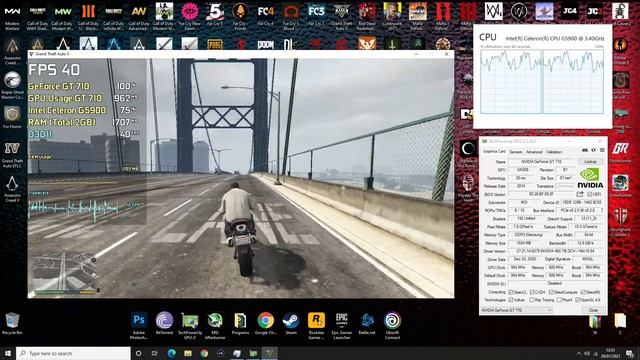
Task: Open the GPU-Z hamburger menu
Action: 602,151
